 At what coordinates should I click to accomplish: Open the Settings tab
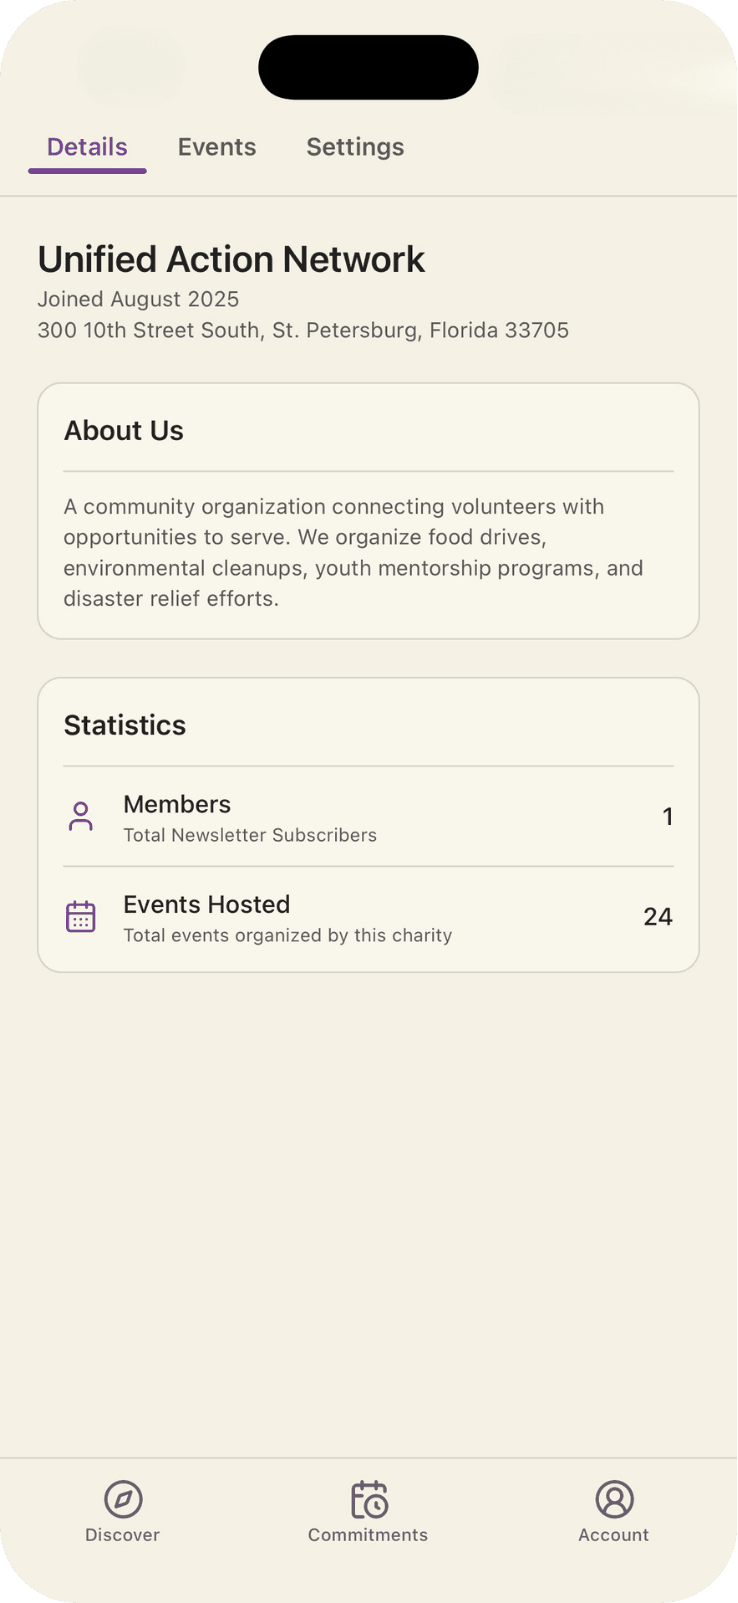click(x=355, y=147)
